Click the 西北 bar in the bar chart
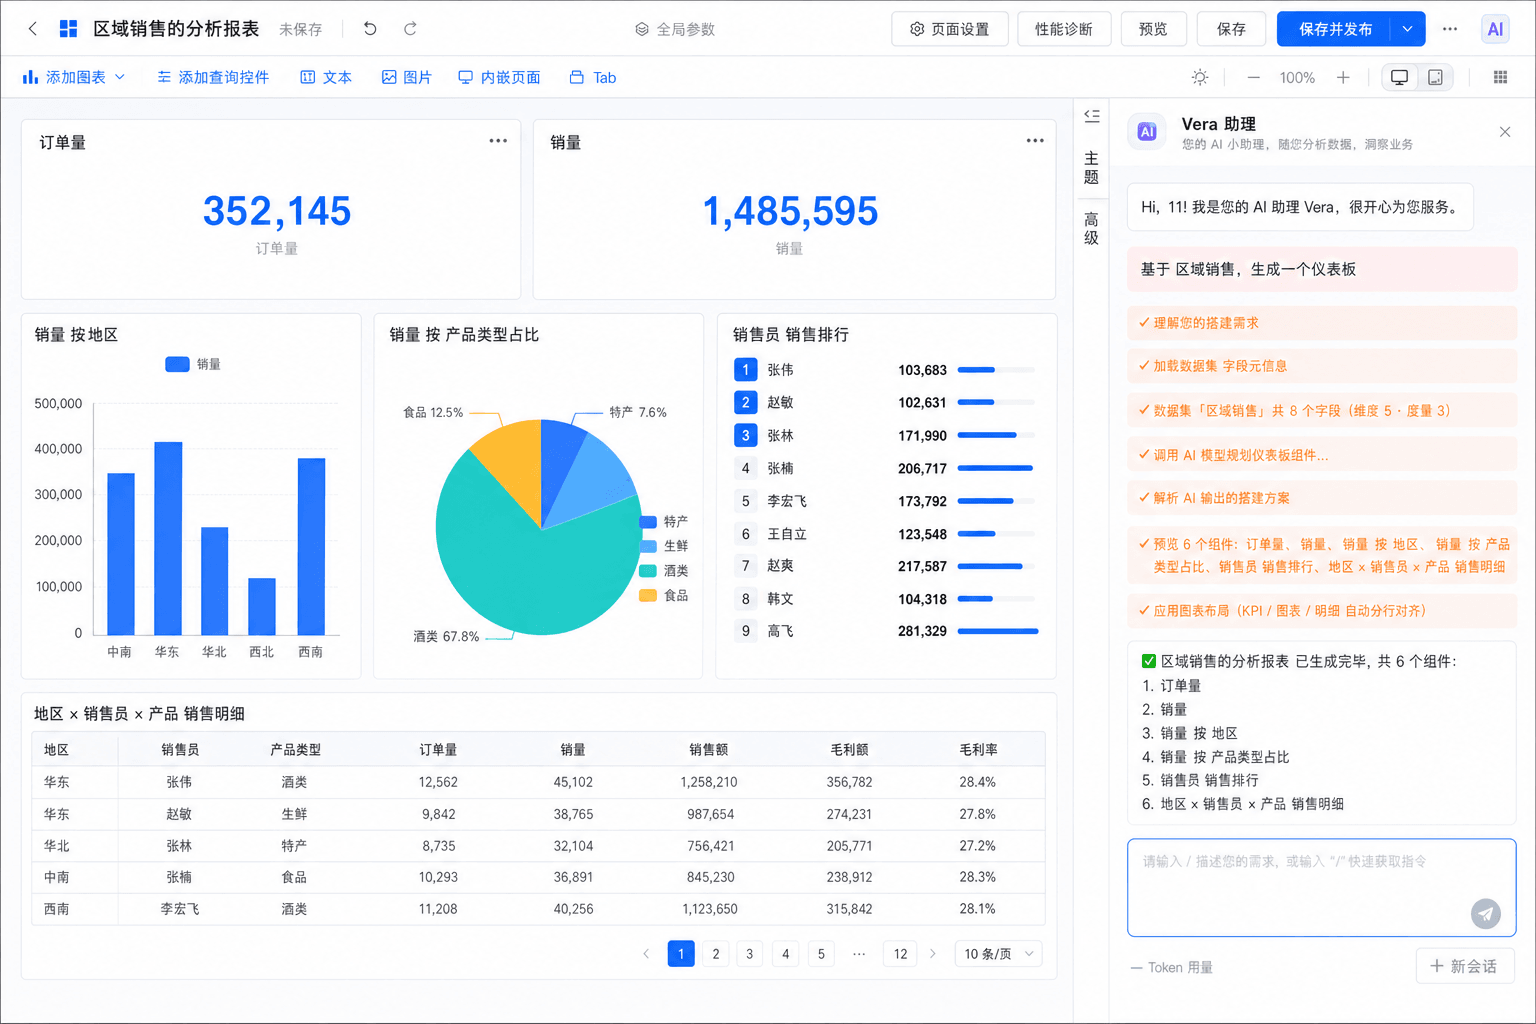 tap(262, 606)
